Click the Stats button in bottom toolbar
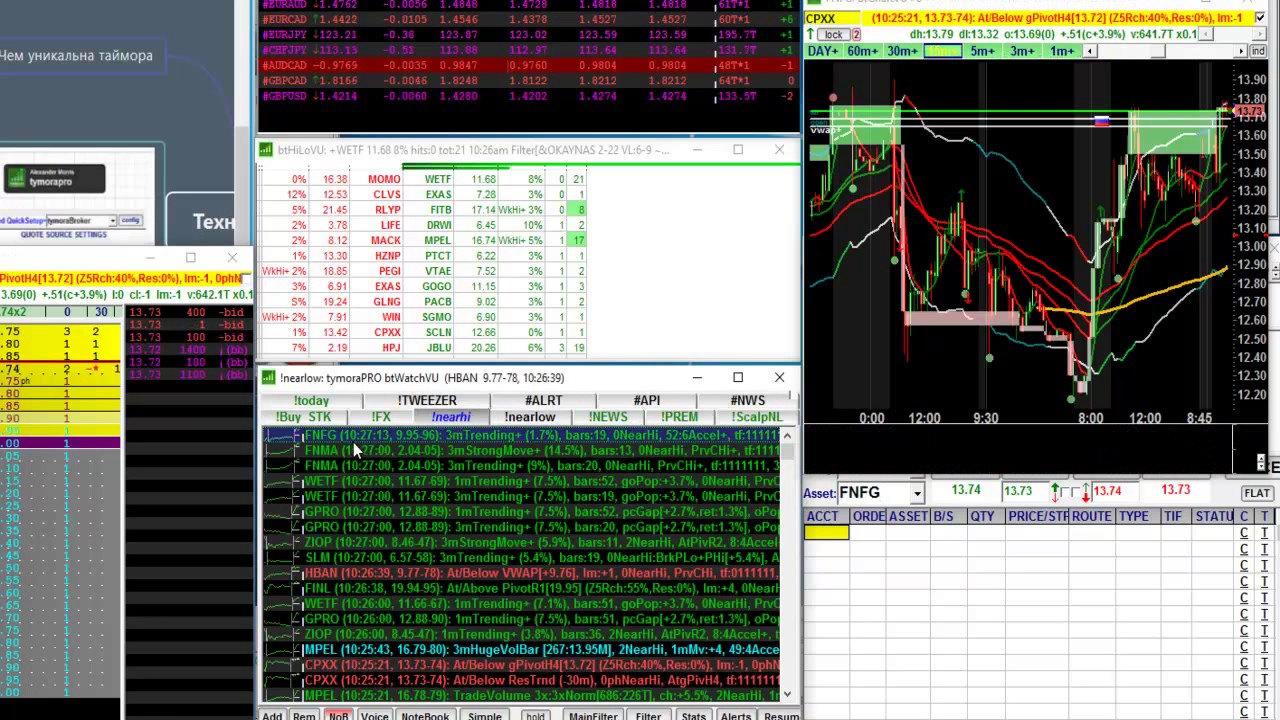 pos(693,715)
